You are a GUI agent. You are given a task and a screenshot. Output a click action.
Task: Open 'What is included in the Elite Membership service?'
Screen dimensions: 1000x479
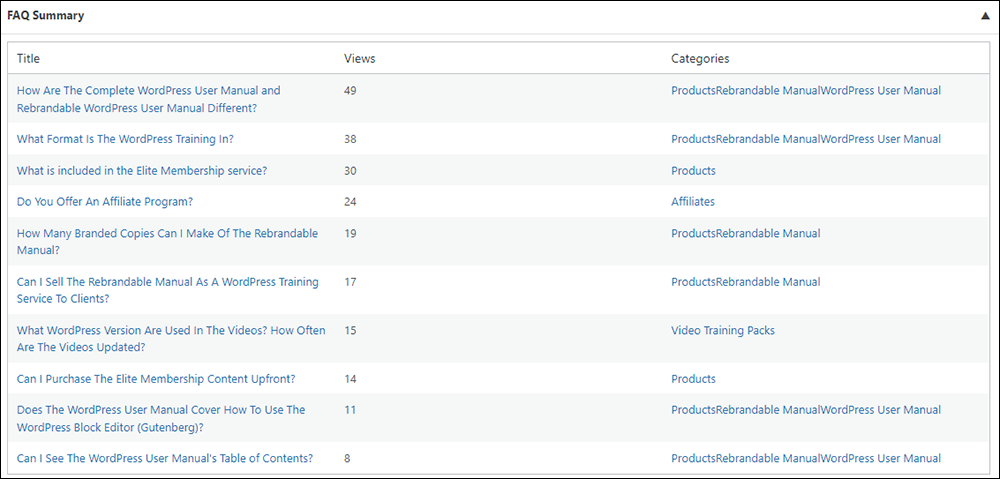click(142, 171)
